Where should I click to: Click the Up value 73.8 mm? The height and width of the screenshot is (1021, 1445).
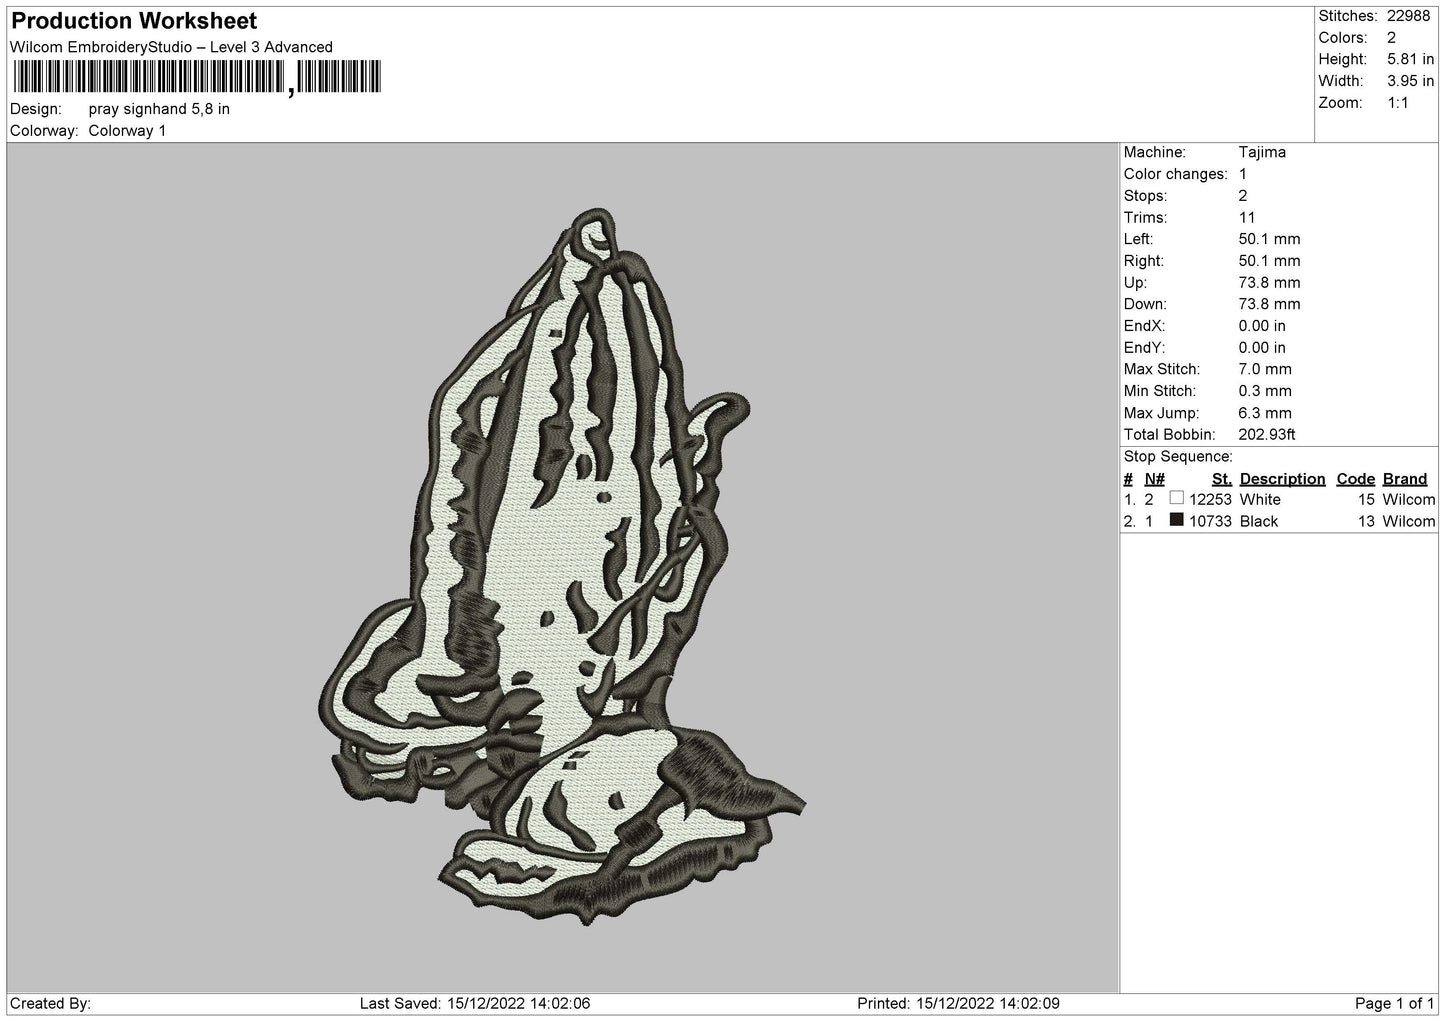[1269, 283]
